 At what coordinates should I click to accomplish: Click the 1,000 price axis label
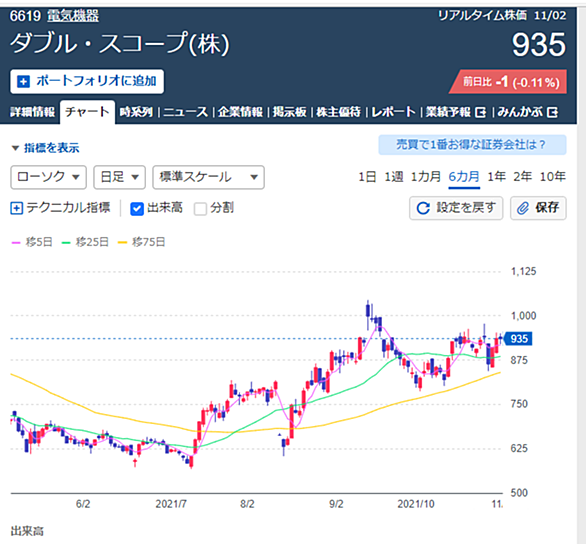tap(524, 316)
